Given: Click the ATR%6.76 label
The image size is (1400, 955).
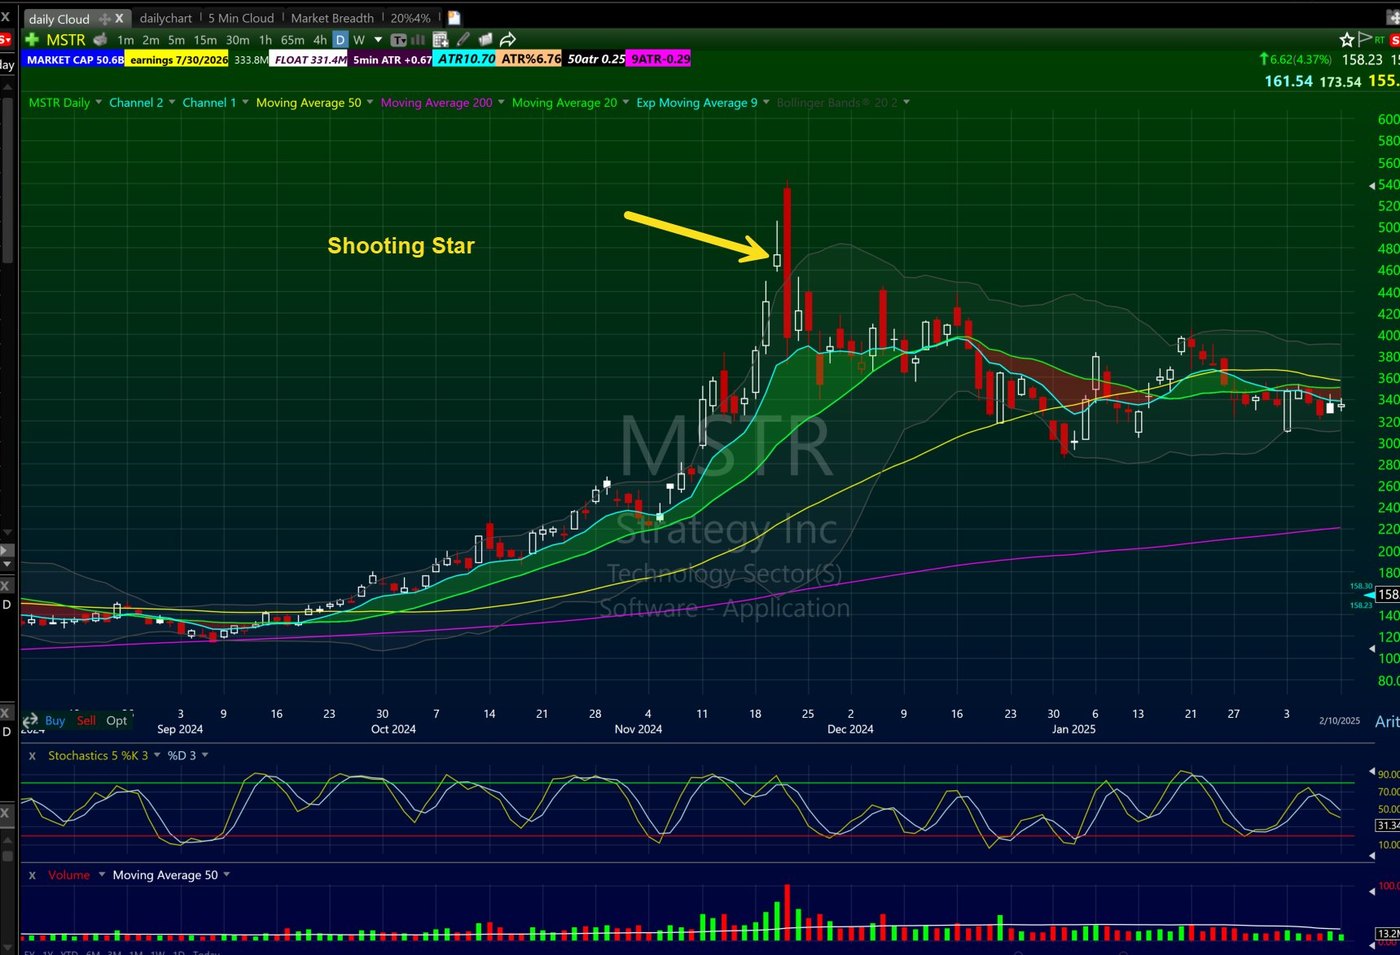Looking at the screenshot, I should click(x=530, y=60).
